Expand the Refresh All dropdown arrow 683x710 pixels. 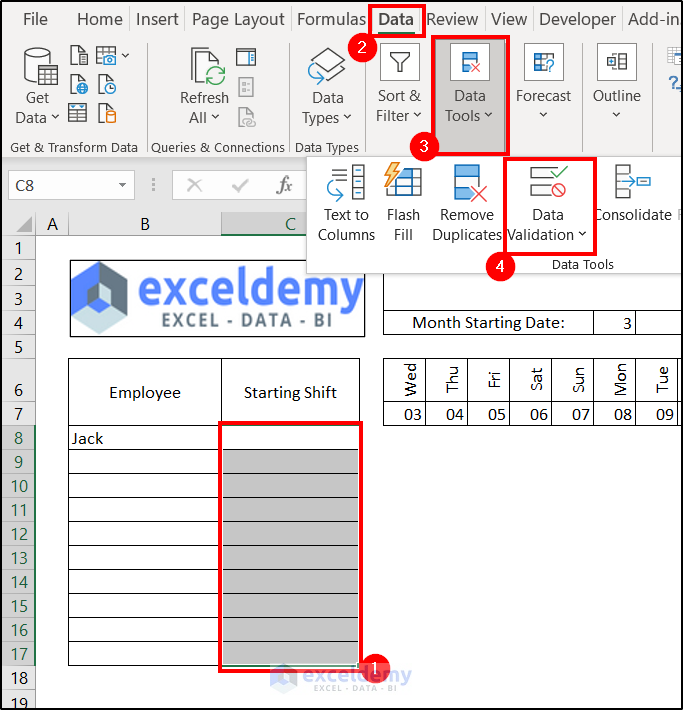point(215,117)
